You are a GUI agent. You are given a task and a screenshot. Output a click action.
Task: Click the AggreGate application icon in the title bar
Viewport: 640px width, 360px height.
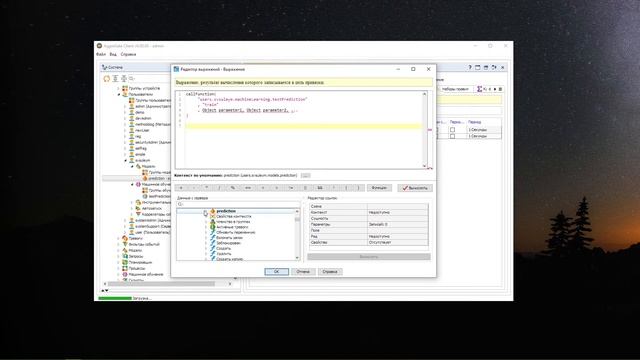[x=99, y=46]
